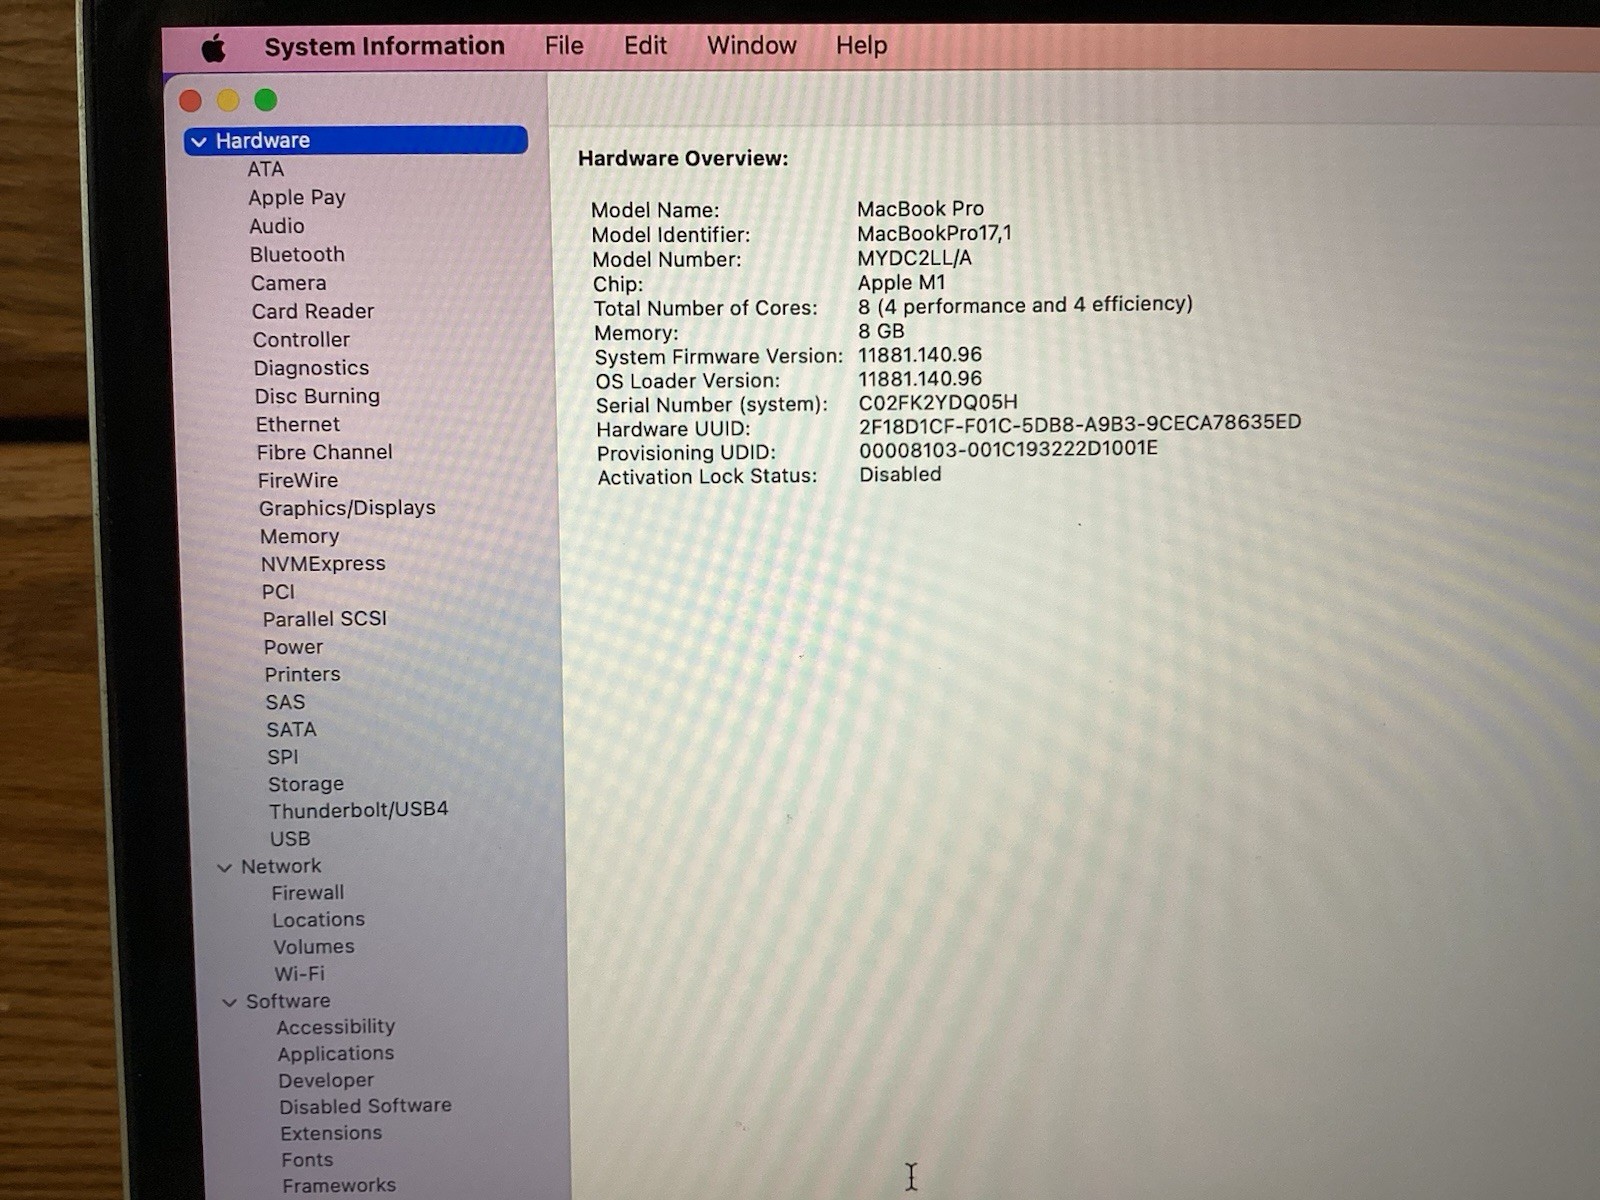The height and width of the screenshot is (1200, 1600).
Task: Collapse the Hardware section chevron
Action: click(199, 142)
